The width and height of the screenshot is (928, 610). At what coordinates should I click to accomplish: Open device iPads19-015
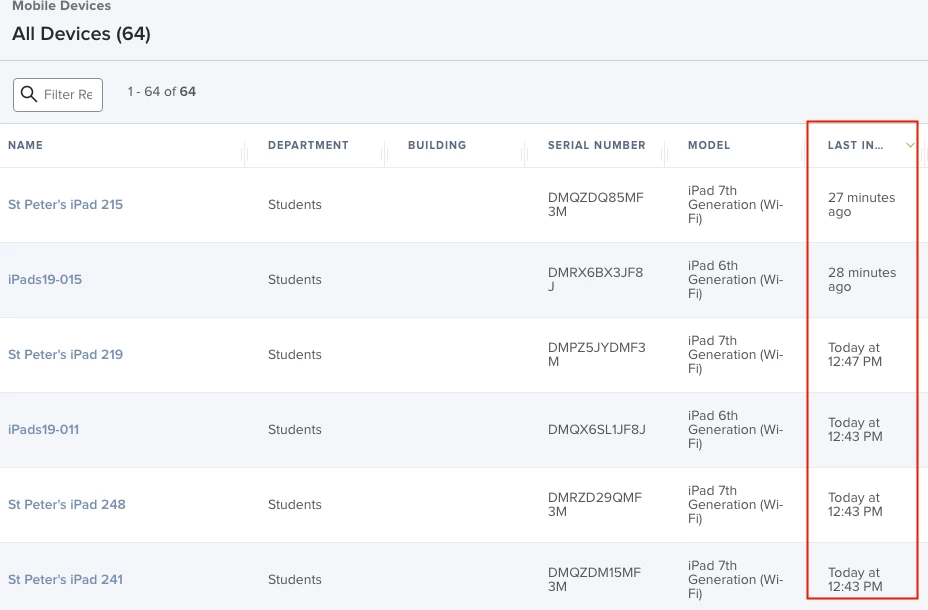tap(45, 280)
